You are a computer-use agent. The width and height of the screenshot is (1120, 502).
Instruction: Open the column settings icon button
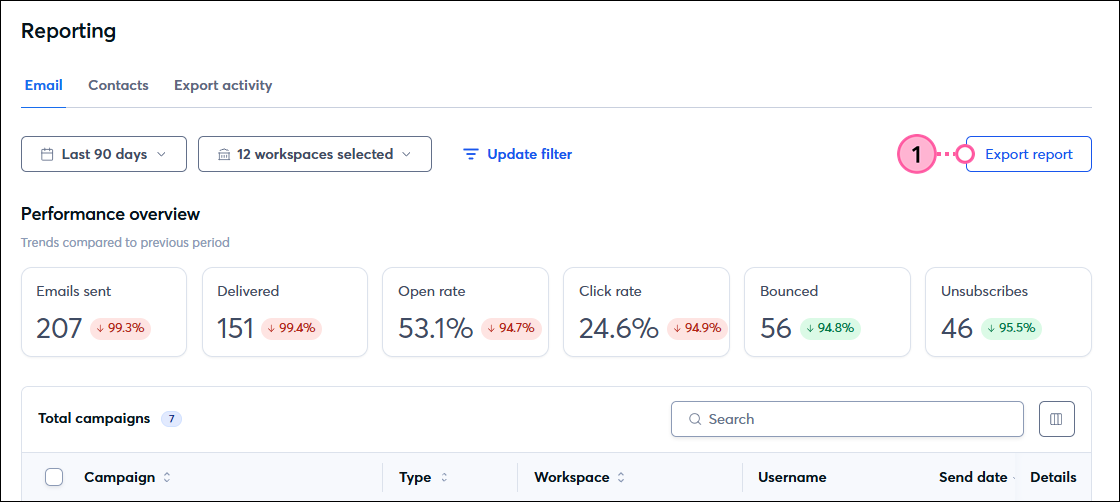pos(1056,419)
